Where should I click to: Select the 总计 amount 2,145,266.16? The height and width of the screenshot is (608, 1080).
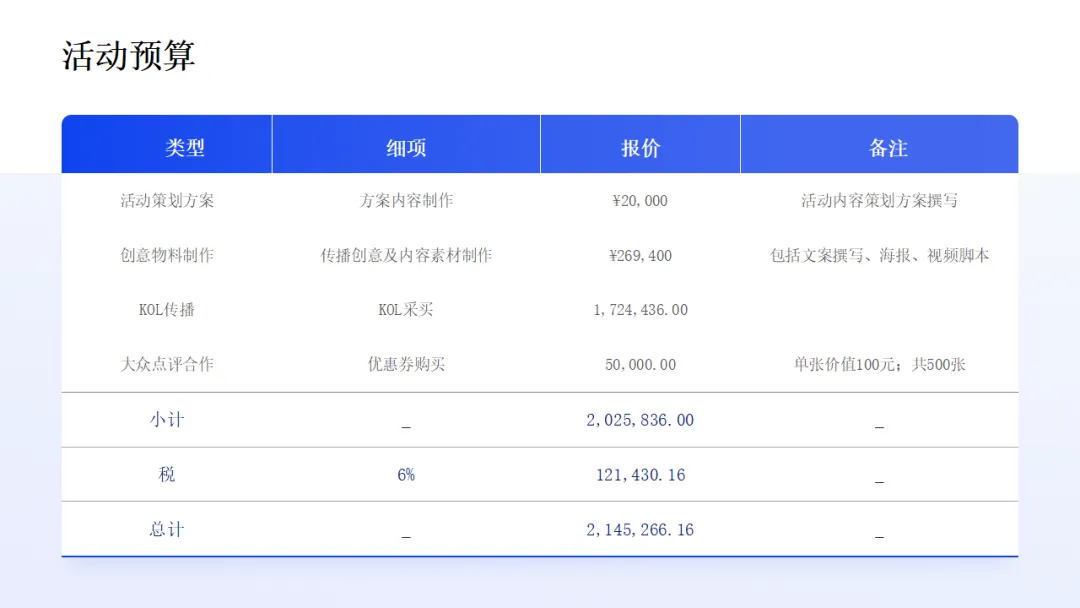[x=640, y=530]
